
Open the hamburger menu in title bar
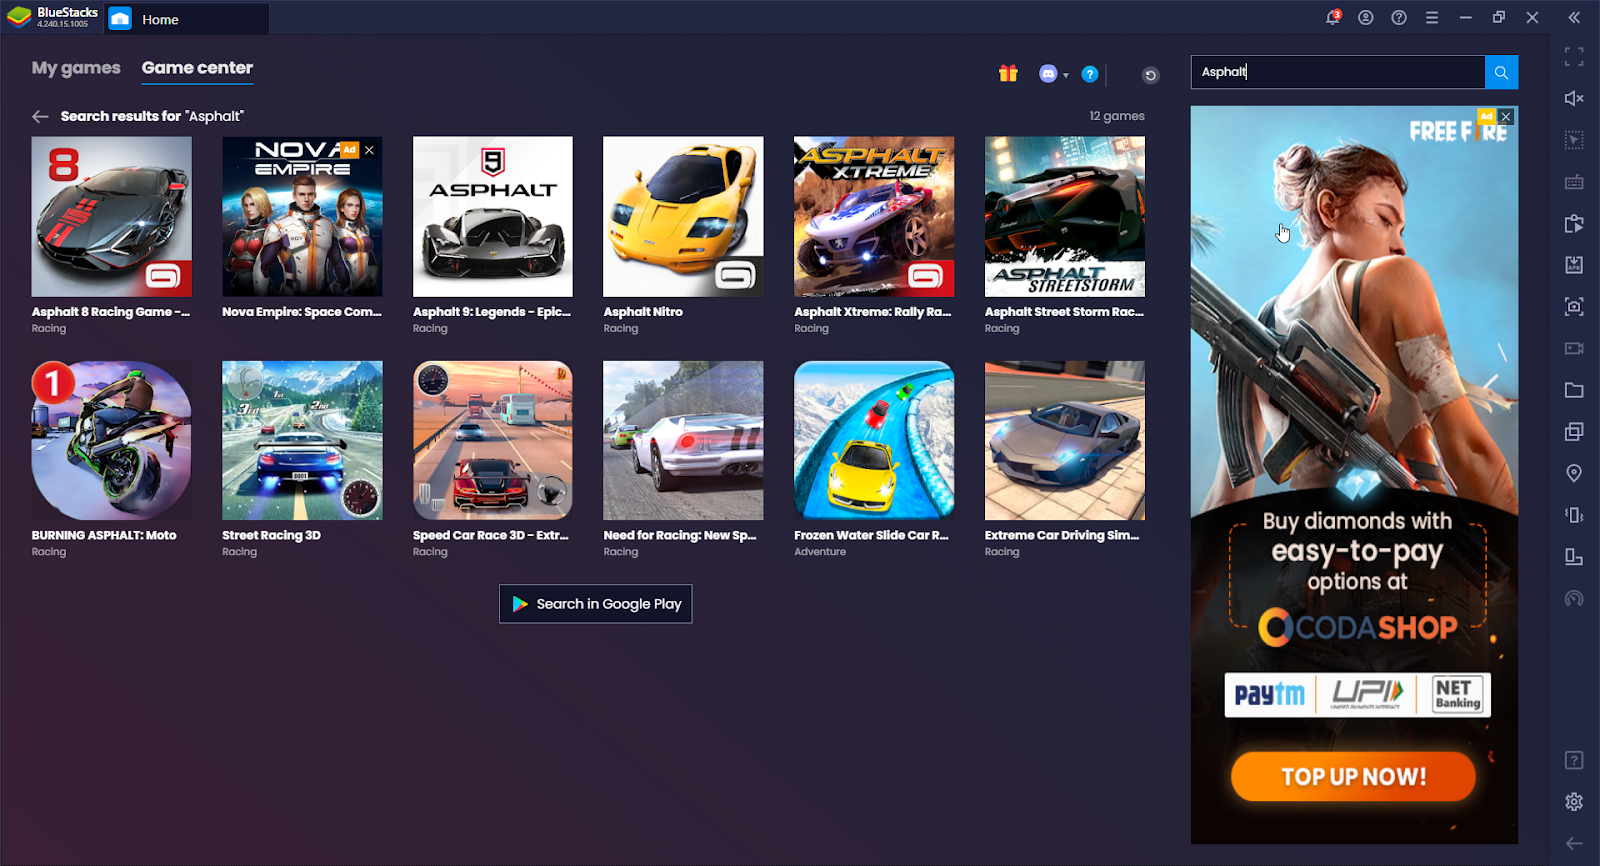click(1432, 17)
